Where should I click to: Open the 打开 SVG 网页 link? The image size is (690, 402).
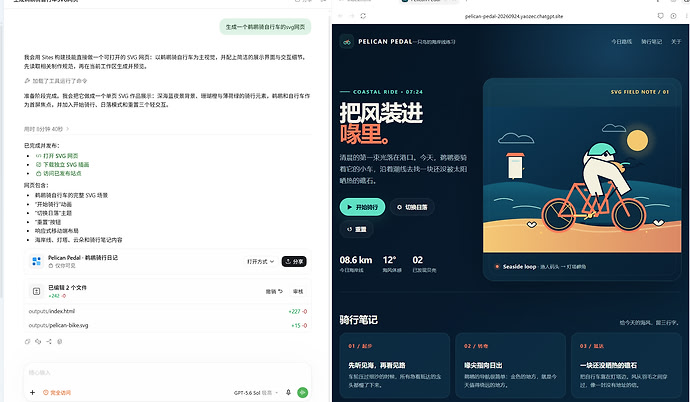(57, 156)
